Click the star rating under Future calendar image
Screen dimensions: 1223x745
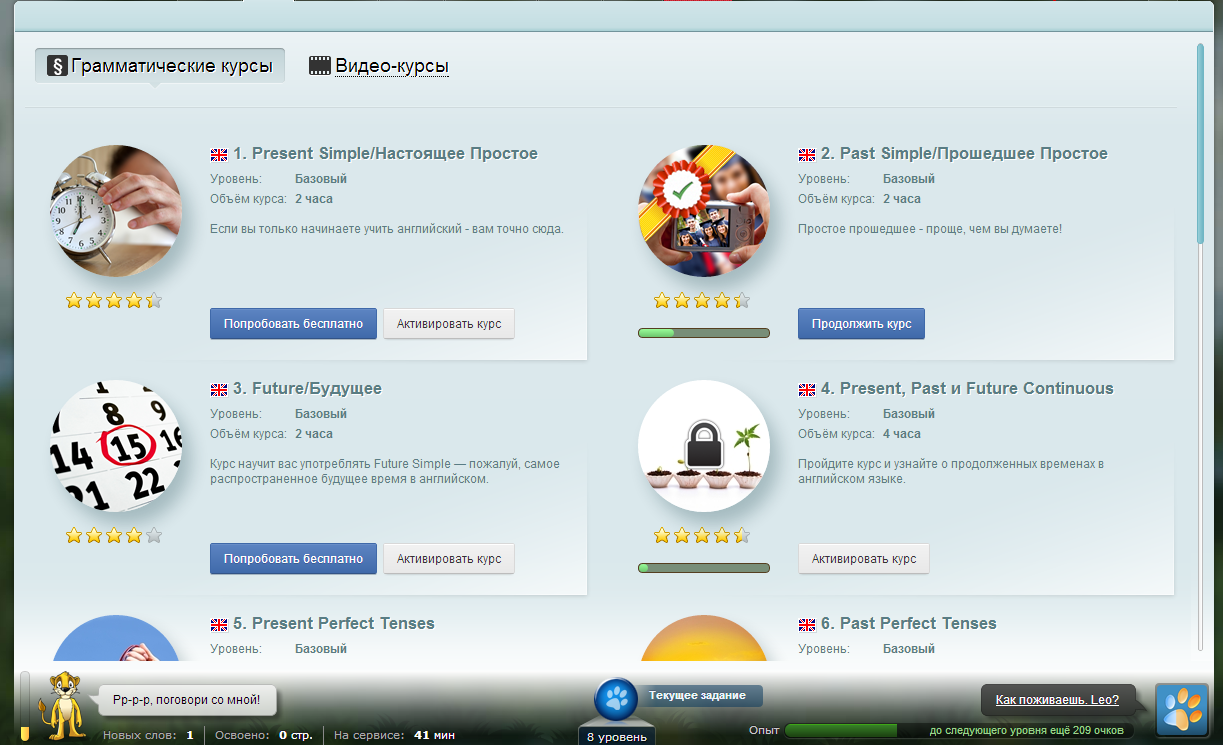coord(114,535)
